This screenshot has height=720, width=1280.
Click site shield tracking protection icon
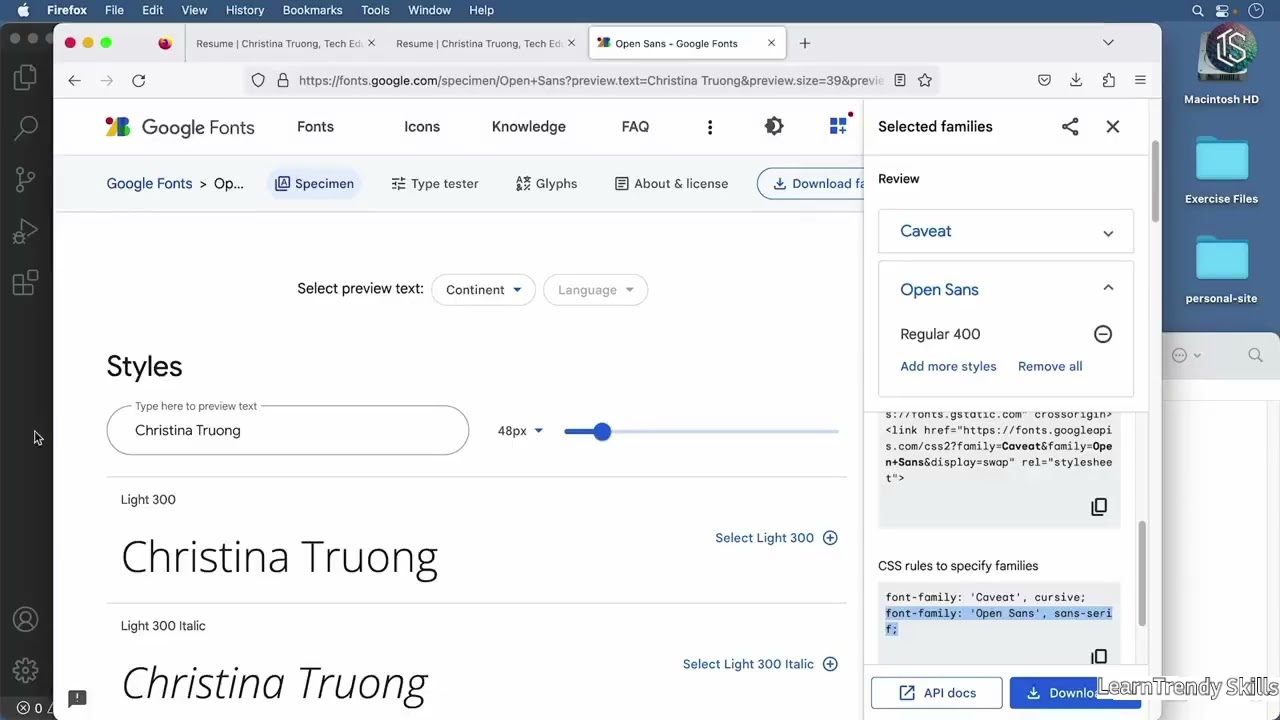(x=258, y=80)
